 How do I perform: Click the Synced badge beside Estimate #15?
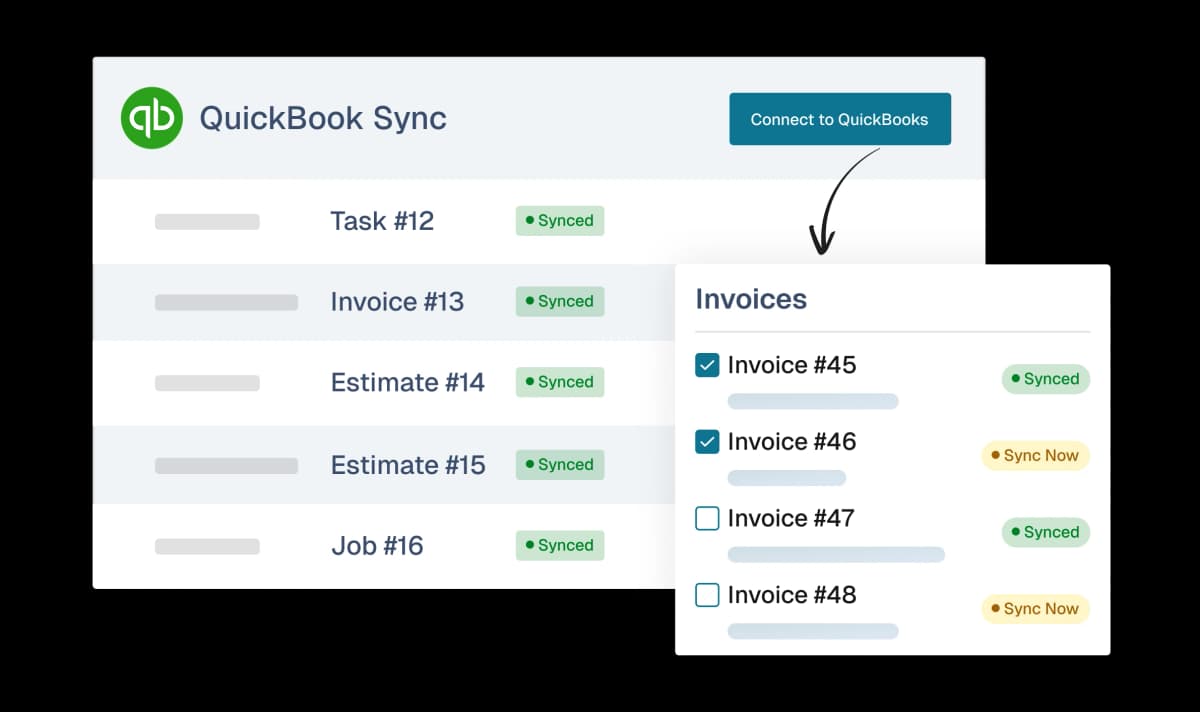tap(559, 464)
